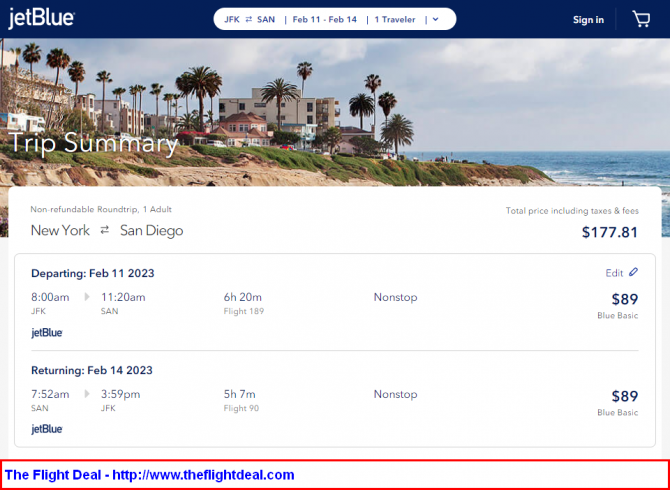
Task: Click Blue Basic fare on returning flight
Action: [617, 413]
